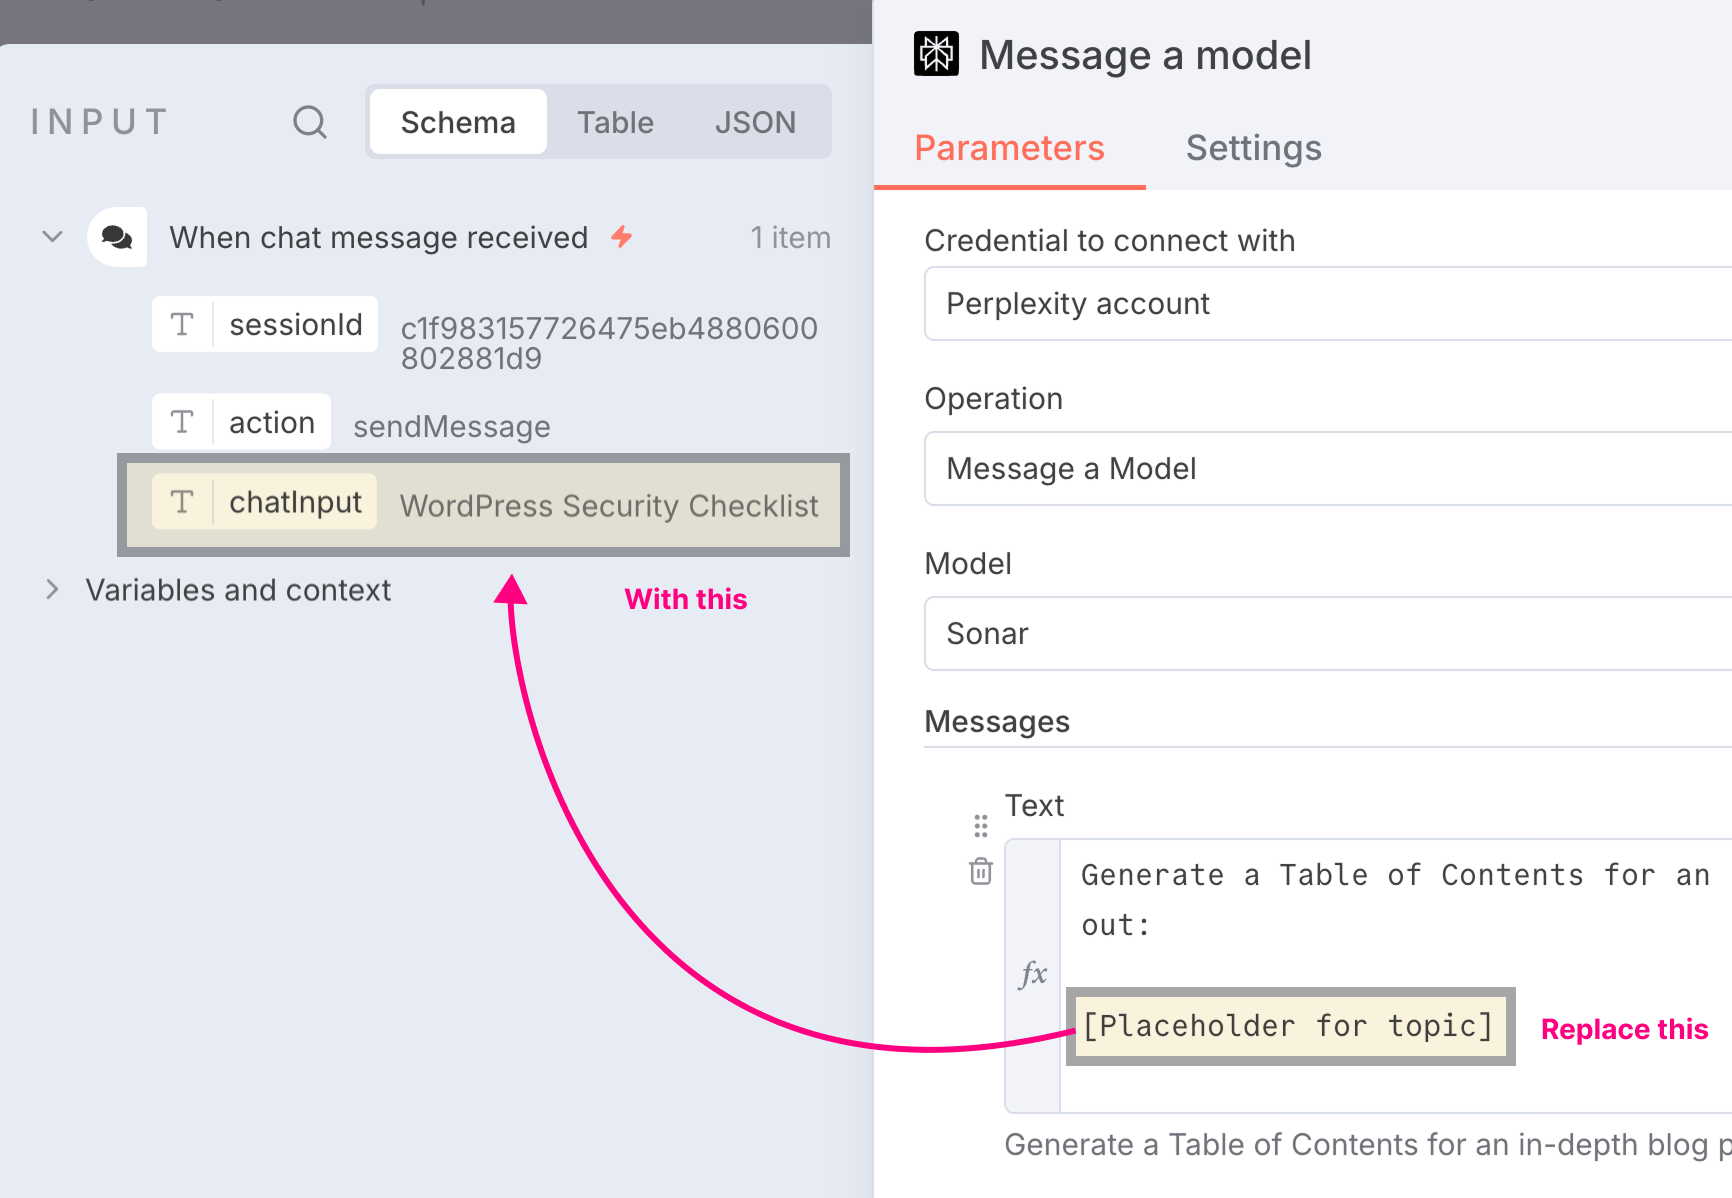Open the Operation dropdown
Screen dimensions: 1732x1198
click(x=1328, y=468)
